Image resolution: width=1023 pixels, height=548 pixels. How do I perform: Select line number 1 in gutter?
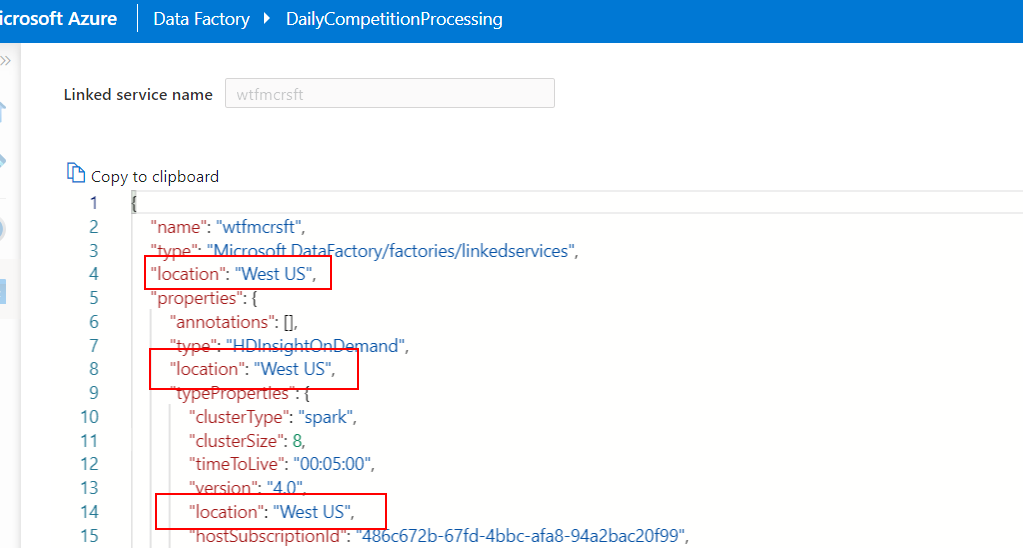coord(94,203)
